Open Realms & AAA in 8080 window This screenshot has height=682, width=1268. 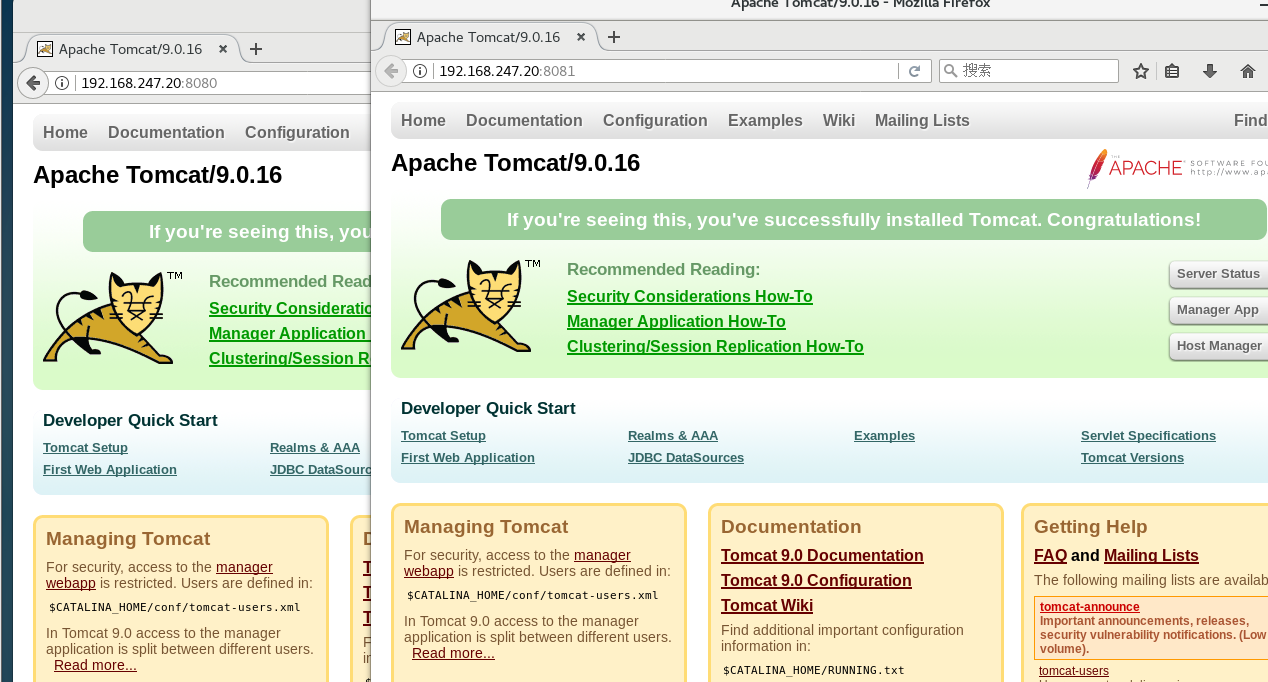(x=315, y=447)
